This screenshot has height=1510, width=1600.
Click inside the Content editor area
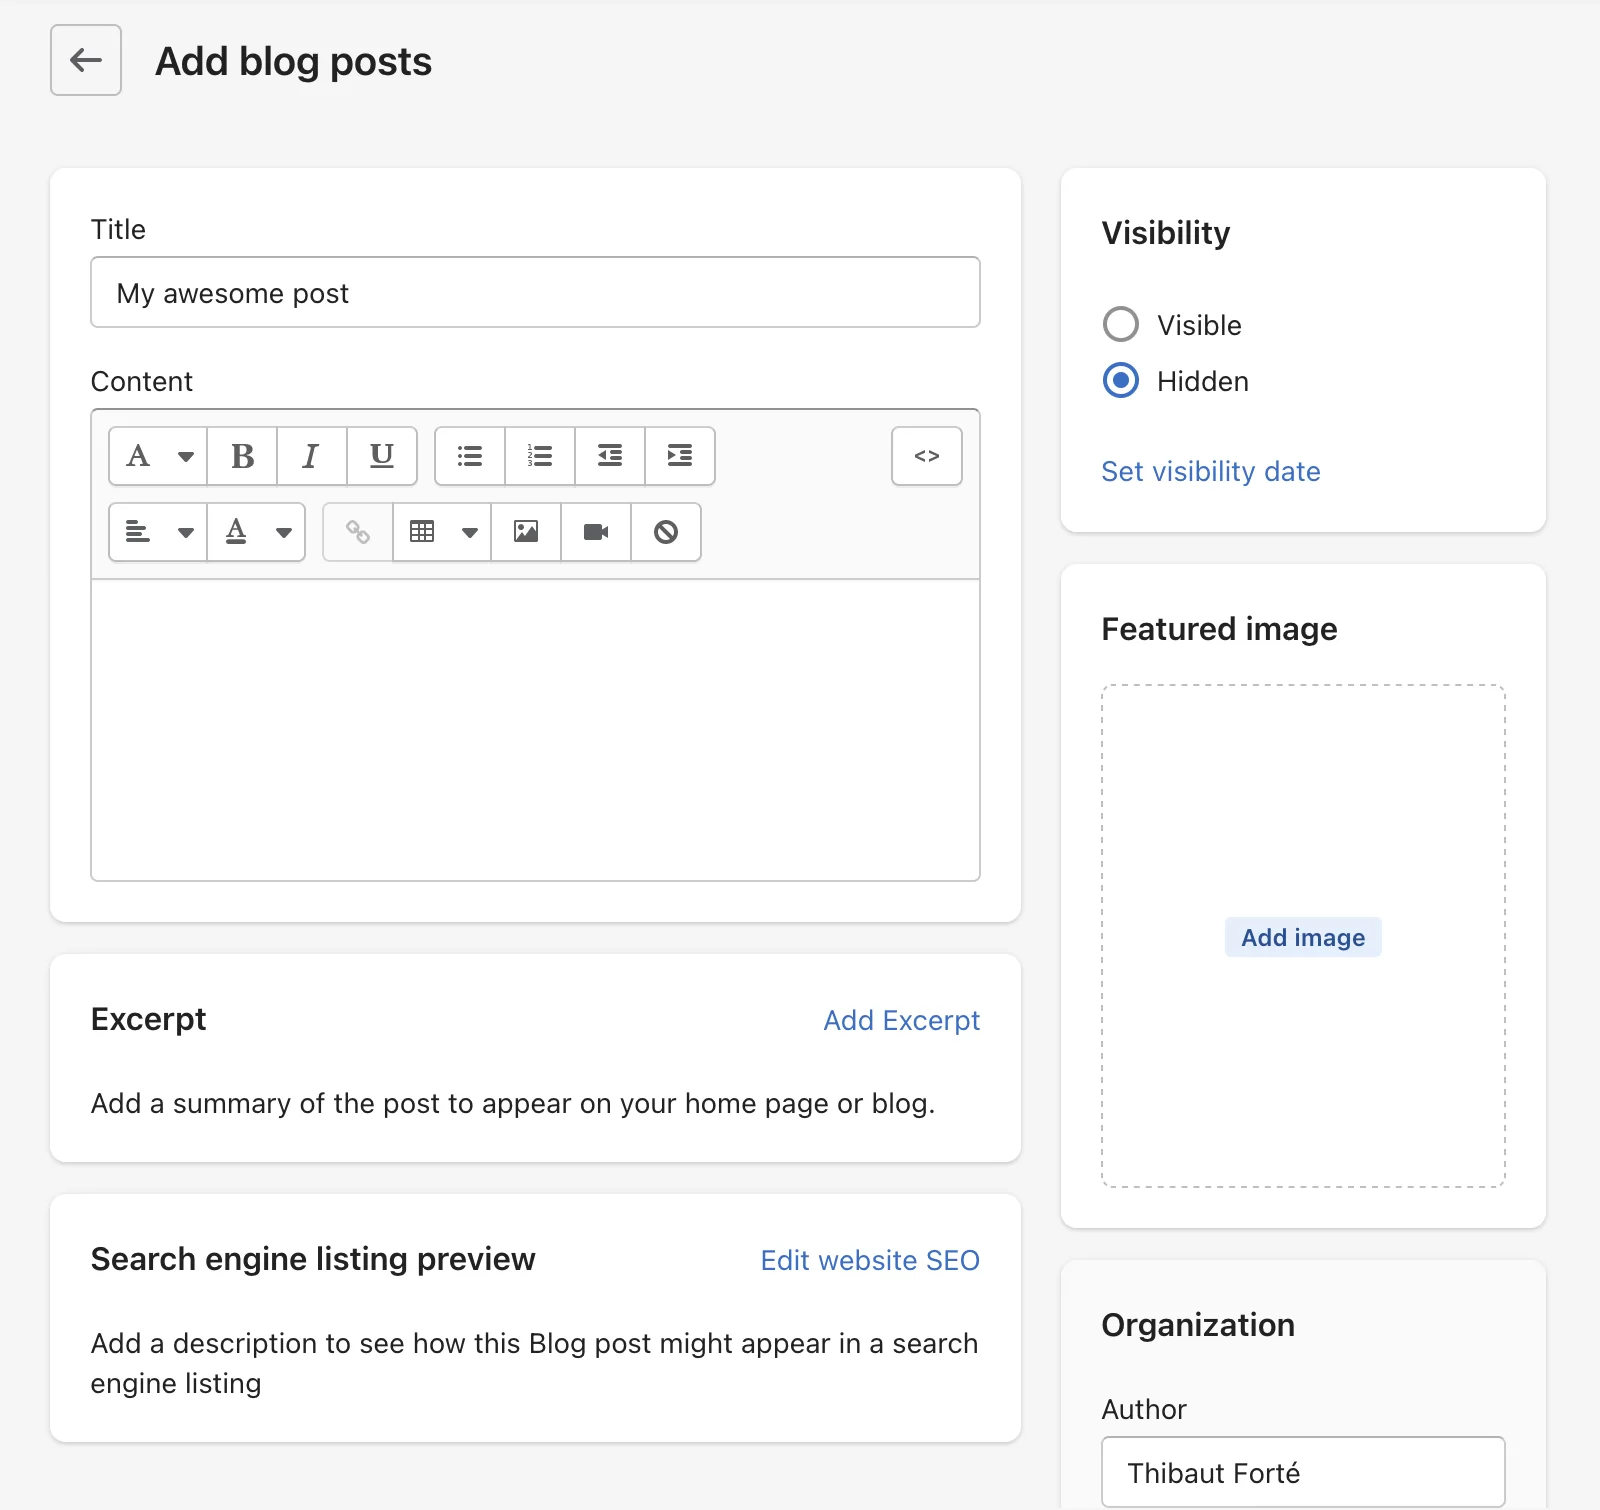[x=535, y=730]
